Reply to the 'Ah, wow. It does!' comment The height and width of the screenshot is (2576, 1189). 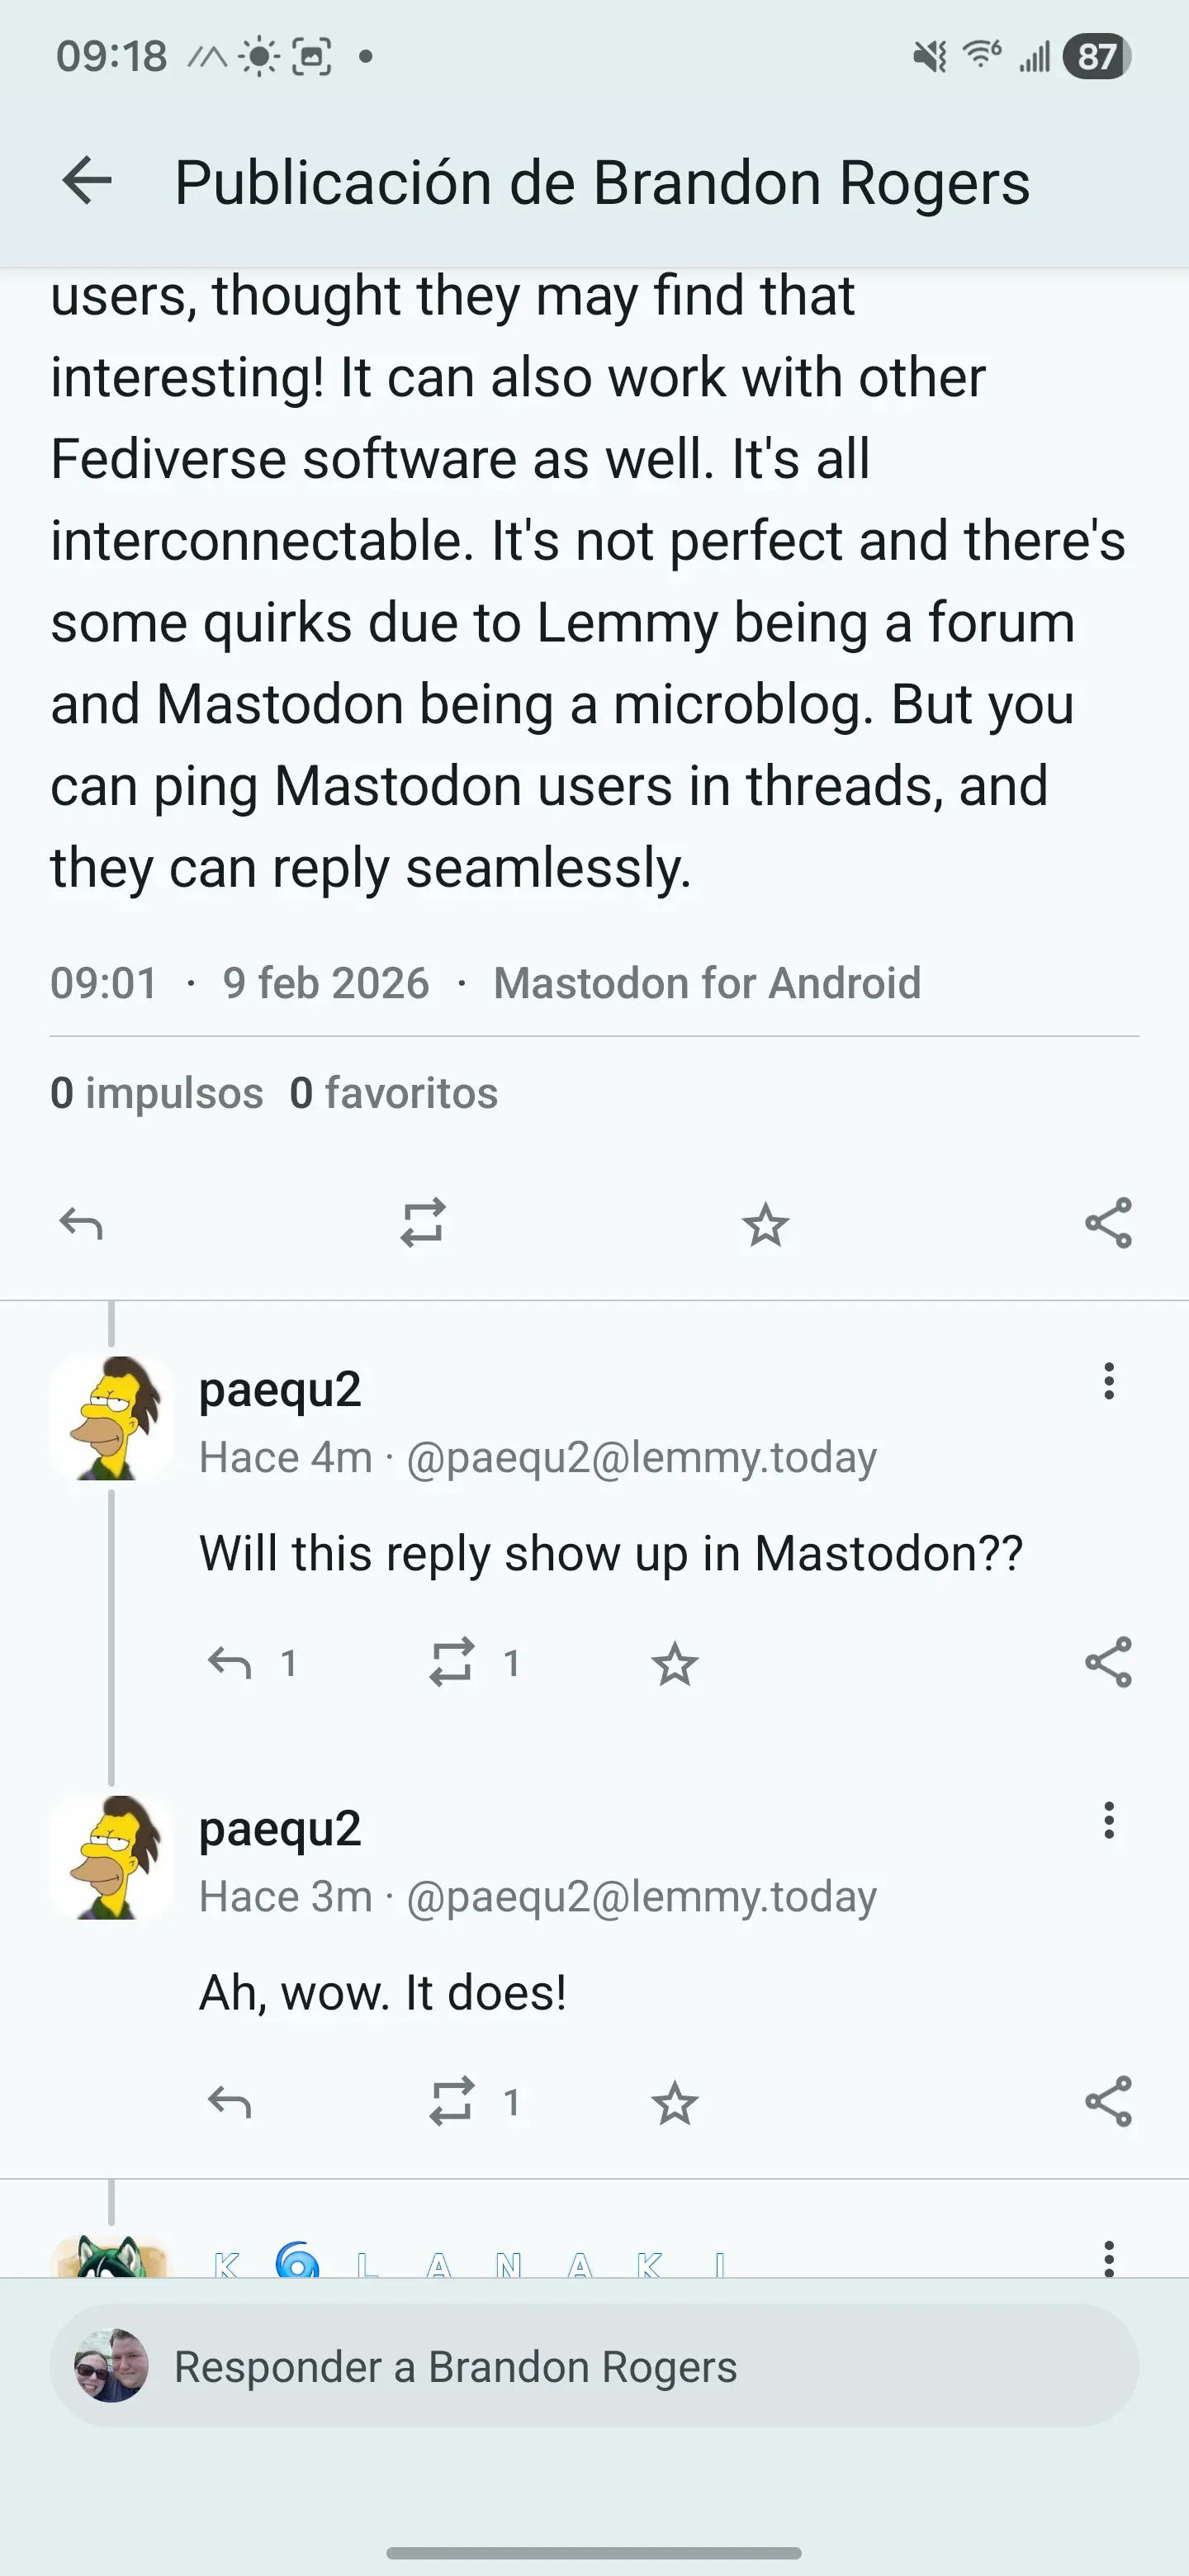point(230,2102)
